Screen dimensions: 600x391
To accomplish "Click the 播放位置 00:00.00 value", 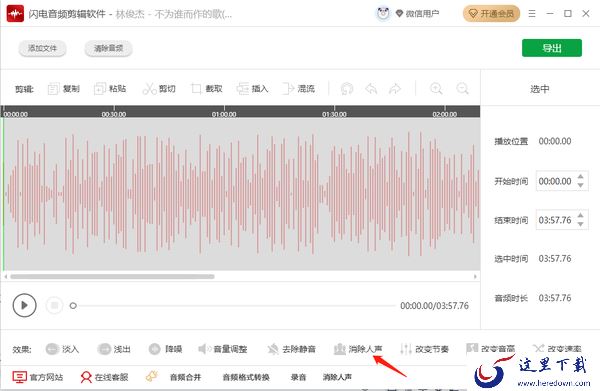I will (x=555, y=141).
